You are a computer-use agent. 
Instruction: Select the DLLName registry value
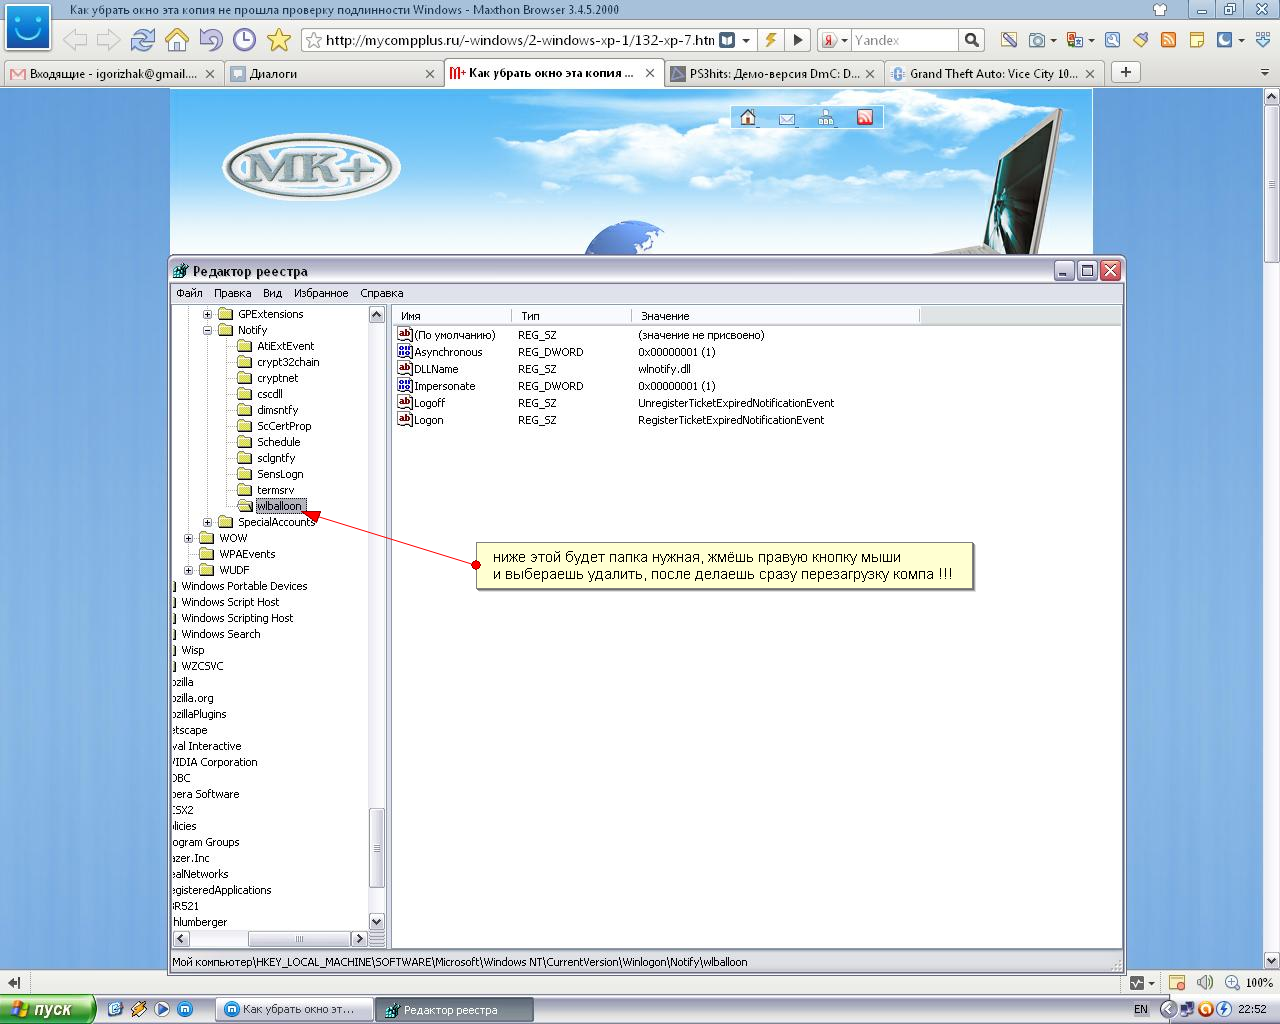click(436, 369)
